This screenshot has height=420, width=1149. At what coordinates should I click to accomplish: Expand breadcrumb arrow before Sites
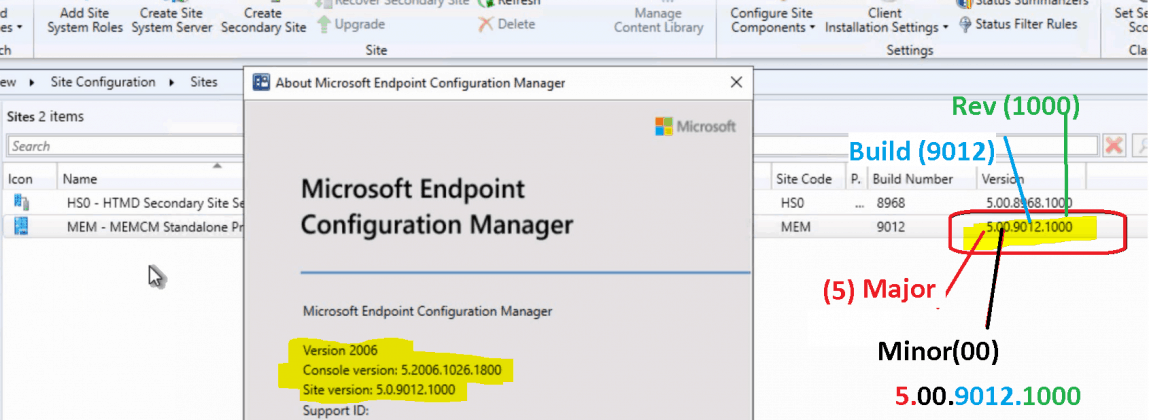(x=171, y=83)
